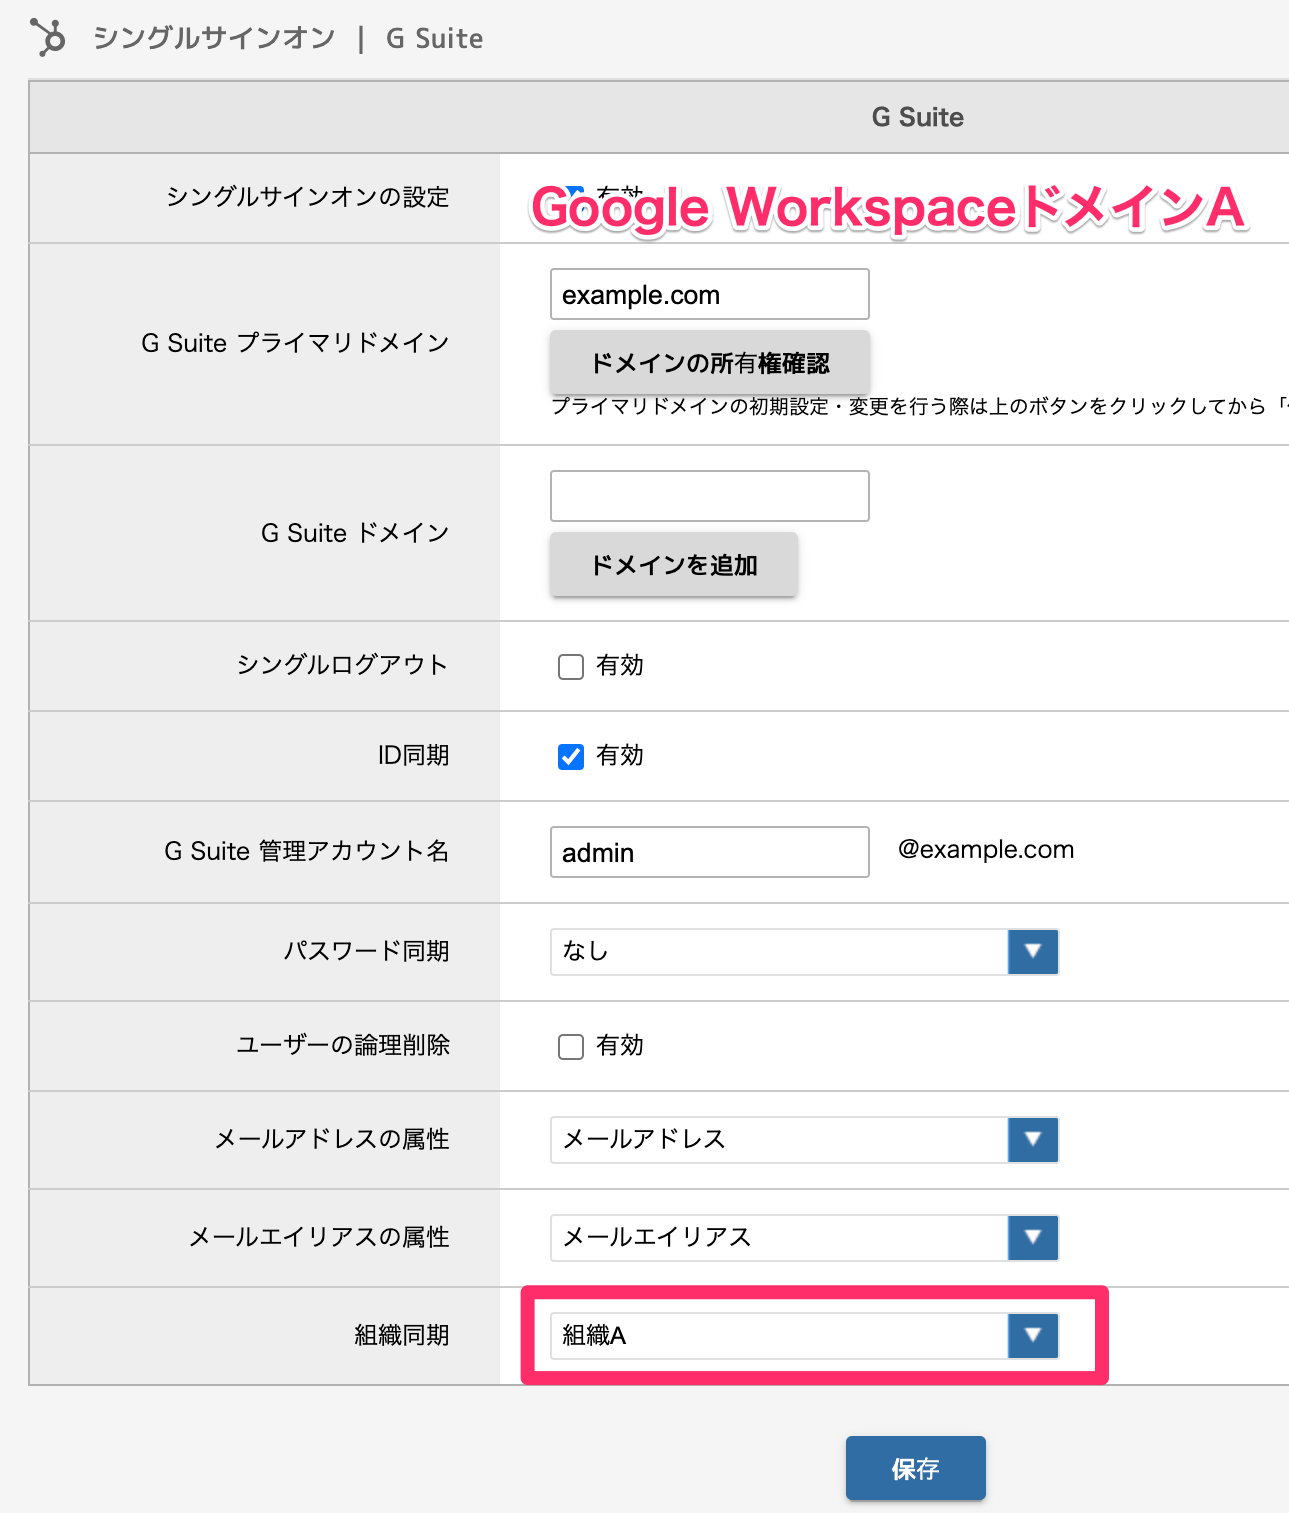Screen dimensions: 1289x1513
Task: Click the ドメインを追加 button
Action: click(x=674, y=565)
